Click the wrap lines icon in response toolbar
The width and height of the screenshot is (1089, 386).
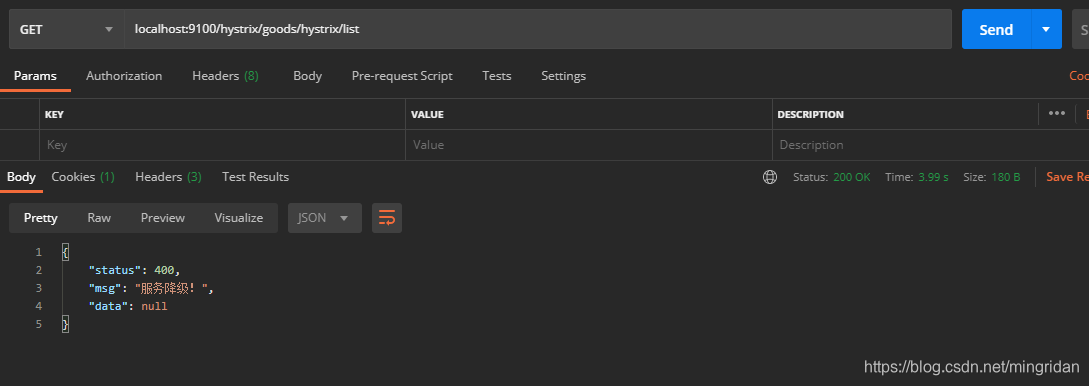(x=387, y=218)
